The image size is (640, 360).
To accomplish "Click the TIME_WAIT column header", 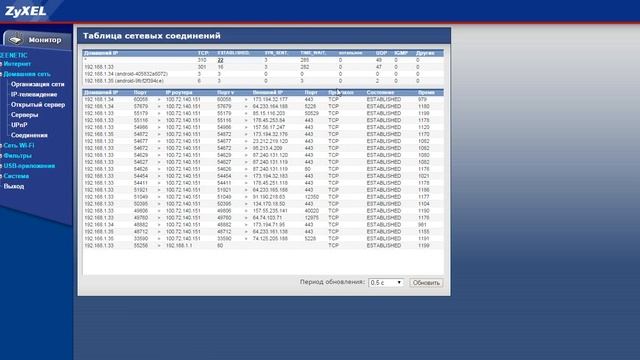I will coord(313,53).
